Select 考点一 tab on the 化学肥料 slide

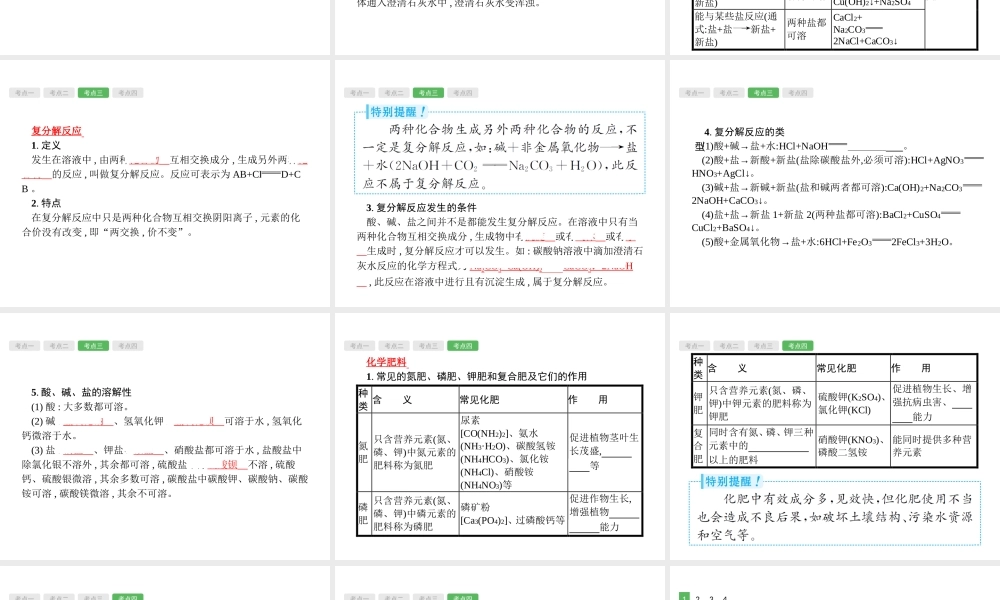pos(359,346)
